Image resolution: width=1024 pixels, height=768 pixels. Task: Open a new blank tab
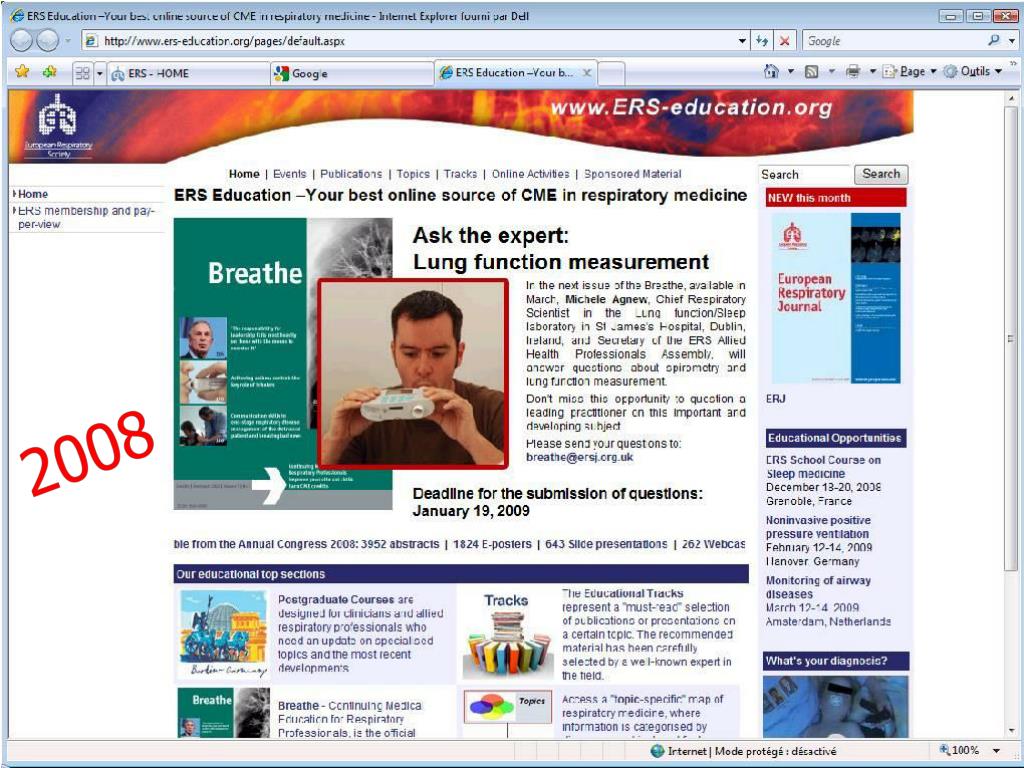[x=611, y=73]
